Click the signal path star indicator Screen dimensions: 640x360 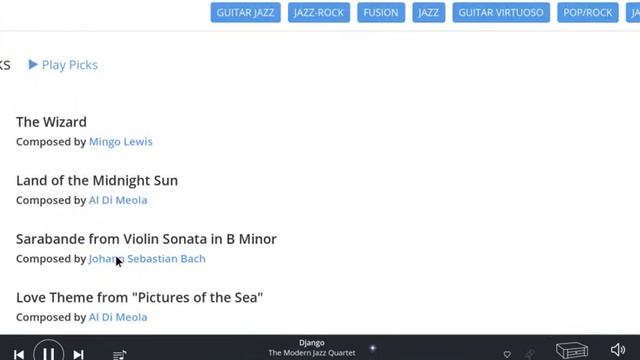pyautogui.click(x=373, y=348)
